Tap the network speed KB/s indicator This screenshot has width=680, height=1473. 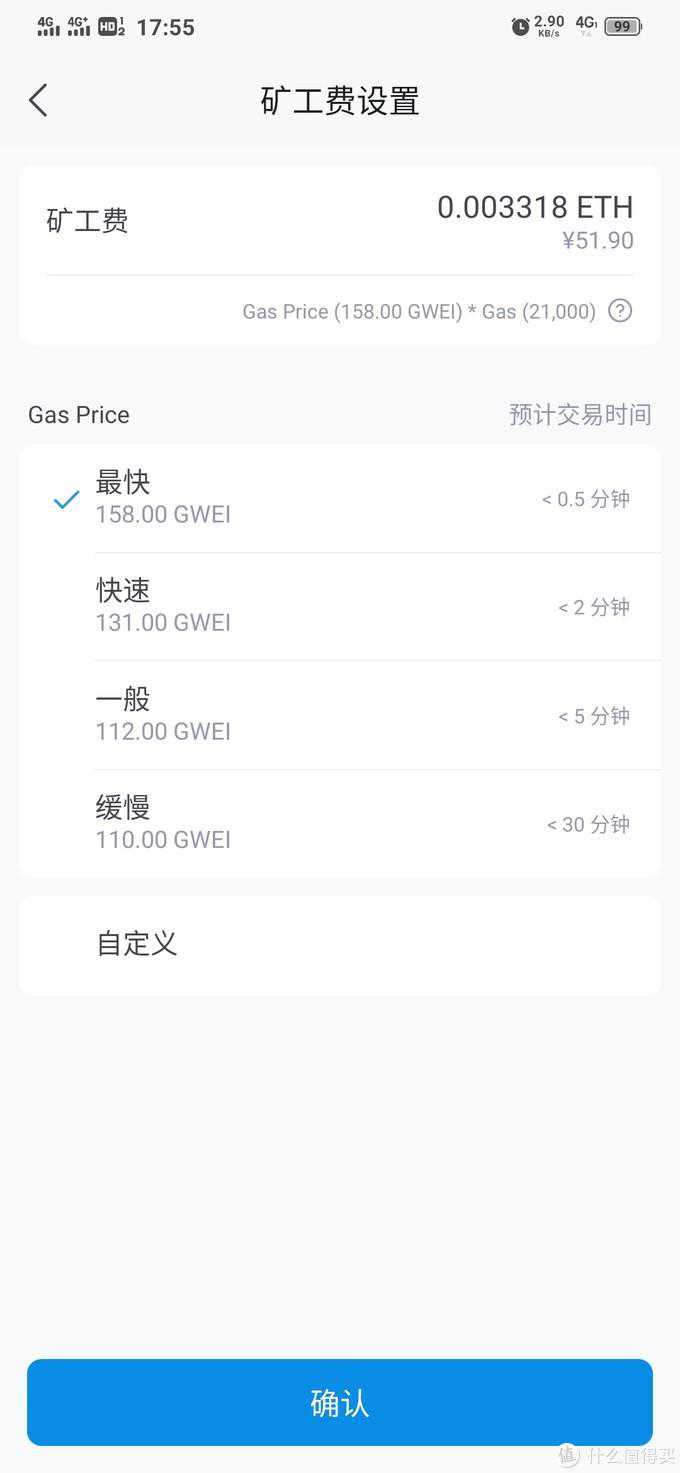[549, 27]
